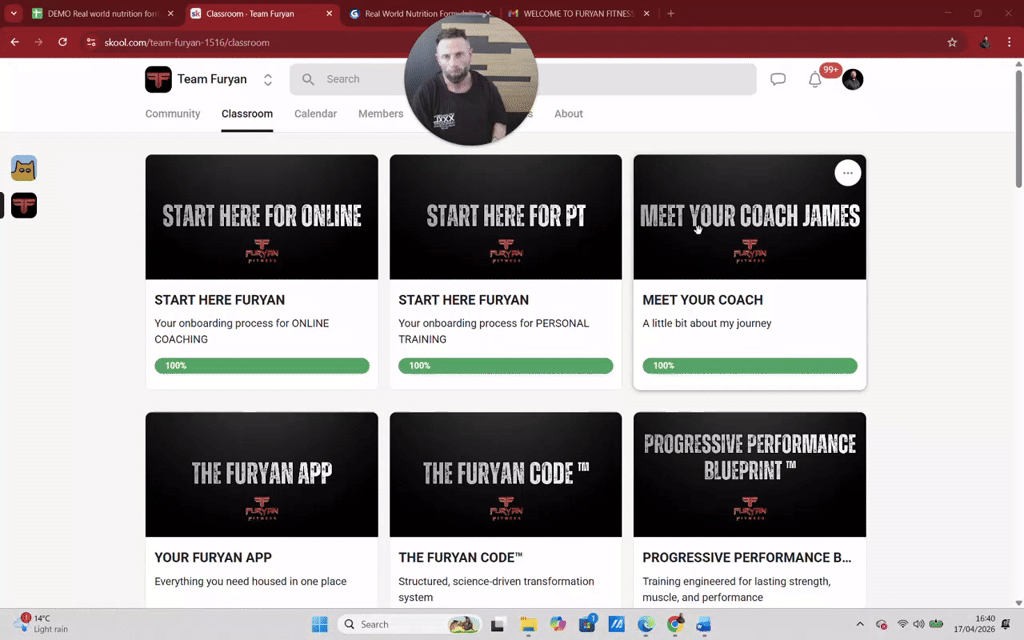Select the Team Furyan logo in left sidebar
Viewport: 1024px width, 640px height.
coord(23,205)
